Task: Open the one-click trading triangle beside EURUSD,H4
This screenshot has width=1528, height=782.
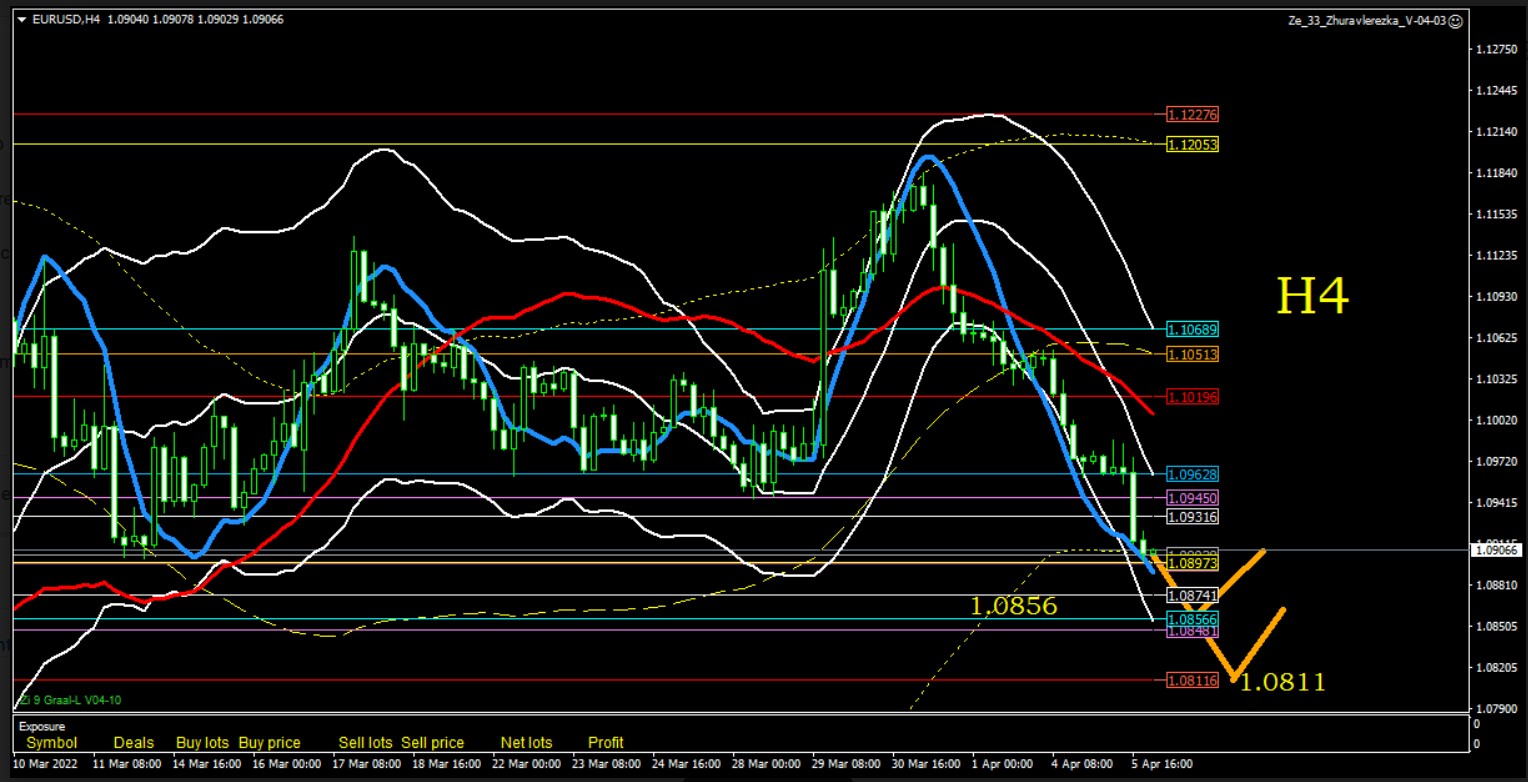Action: [x=22, y=19]
